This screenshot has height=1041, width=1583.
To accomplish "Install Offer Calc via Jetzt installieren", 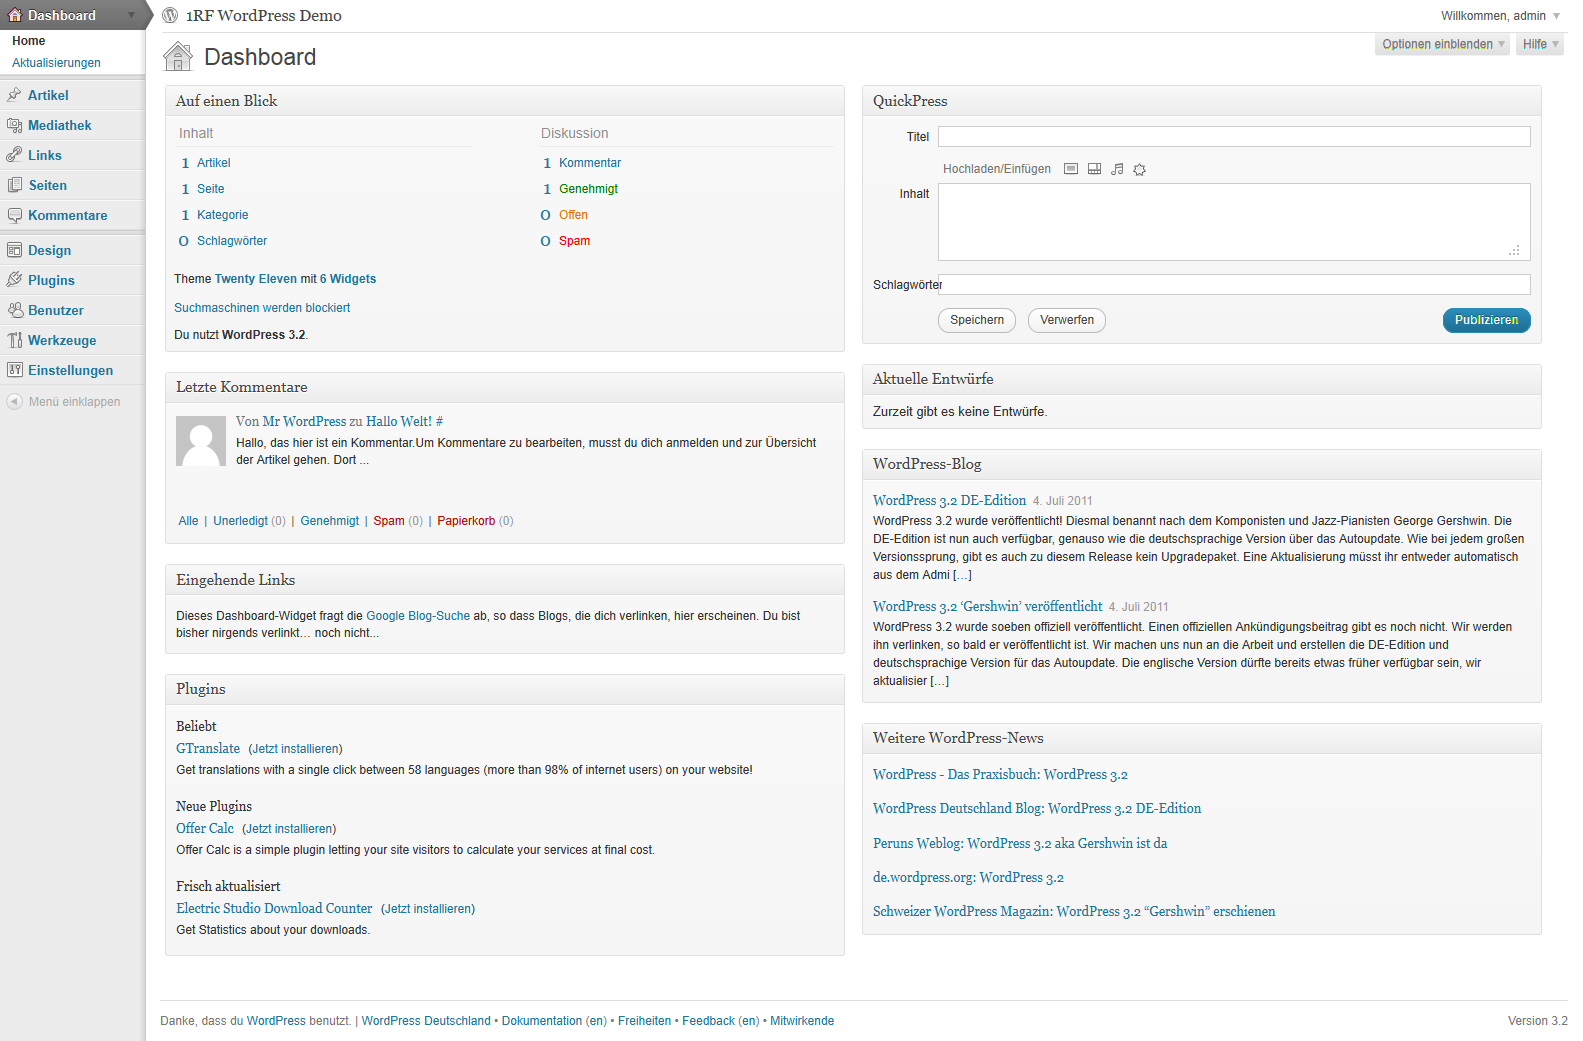I will [289, 829].
